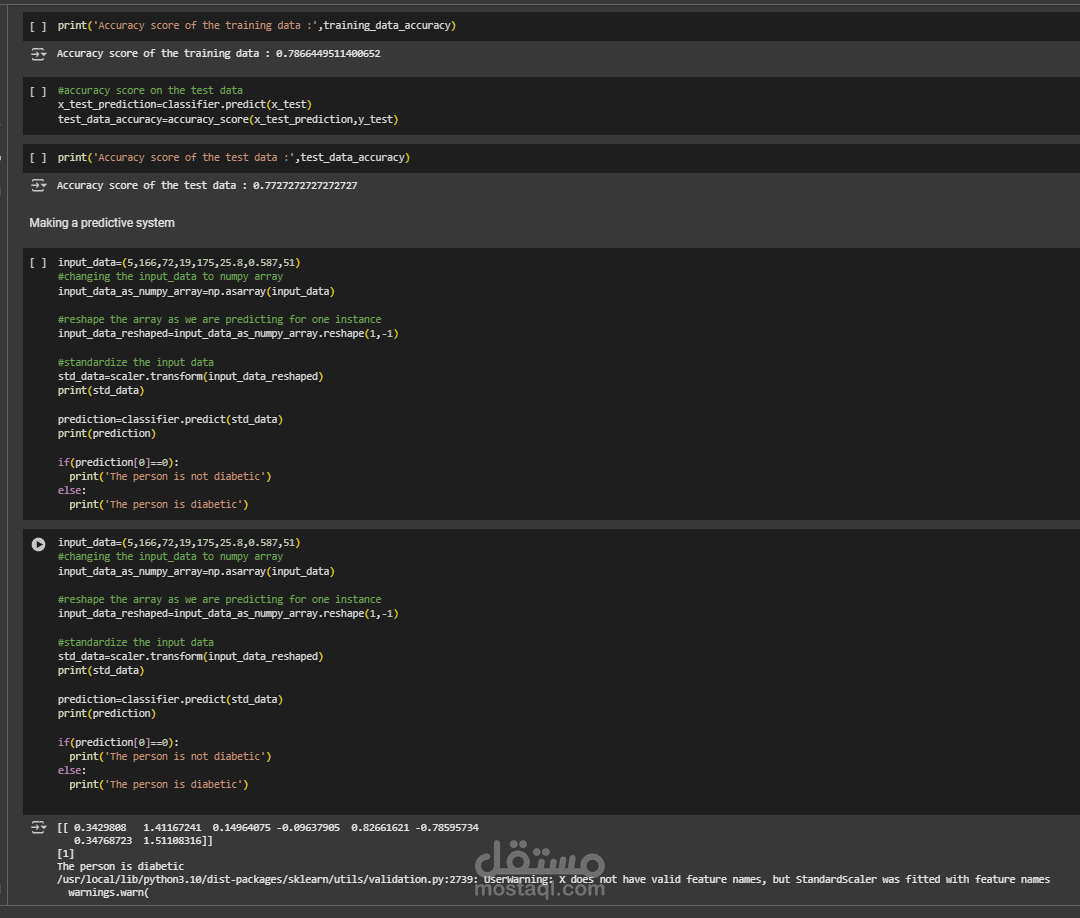
Task: Select run bracket of x_test_prediction cell
Action: (x=39, y=91)
